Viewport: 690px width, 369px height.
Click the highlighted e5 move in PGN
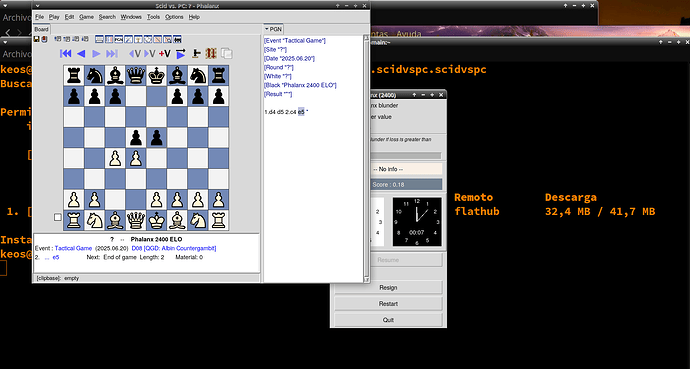click(301, 112)
